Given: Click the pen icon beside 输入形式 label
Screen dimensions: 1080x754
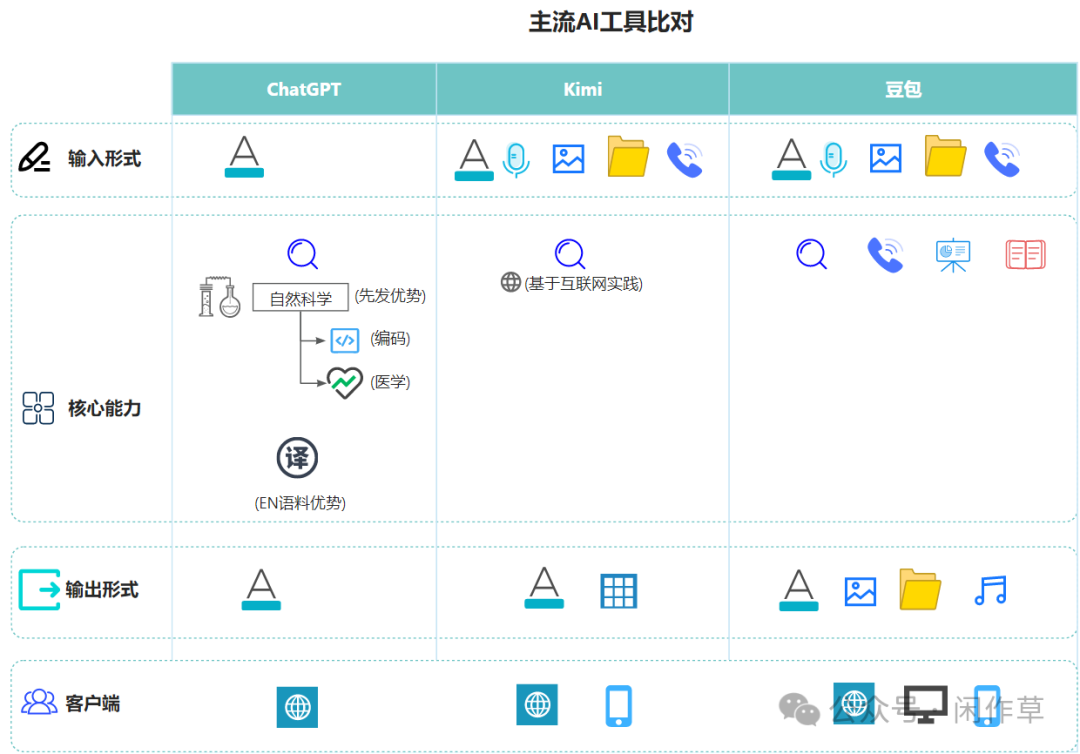Looking at the screenshot, I should [x=34, y=158].
